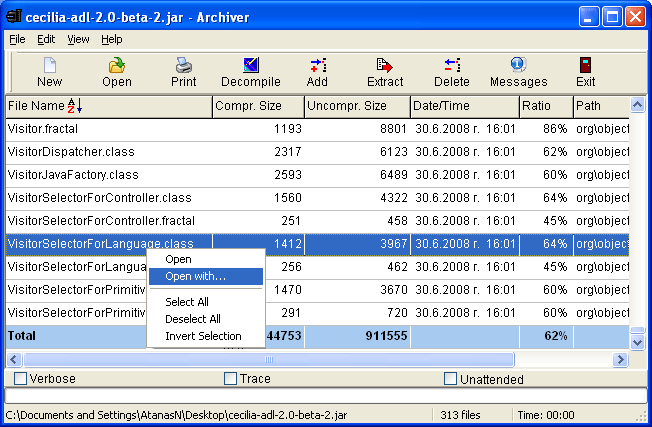Click the New archive toolbar icon
652x427 pixels.
(49, 65)
